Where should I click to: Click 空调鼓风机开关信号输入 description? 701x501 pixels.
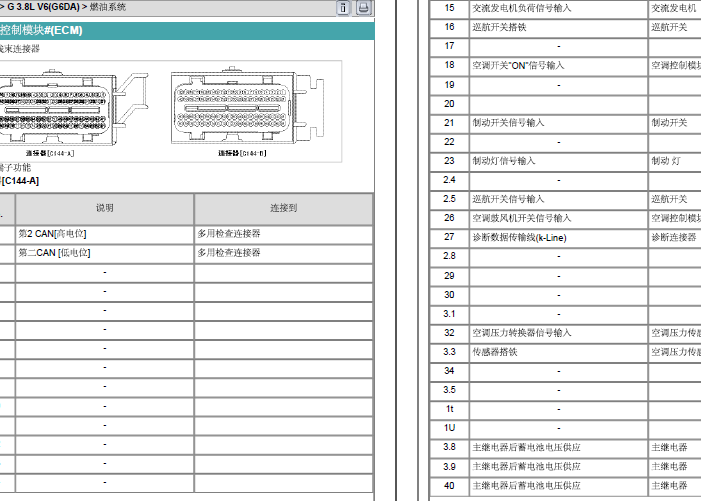[x=522, y=219]
